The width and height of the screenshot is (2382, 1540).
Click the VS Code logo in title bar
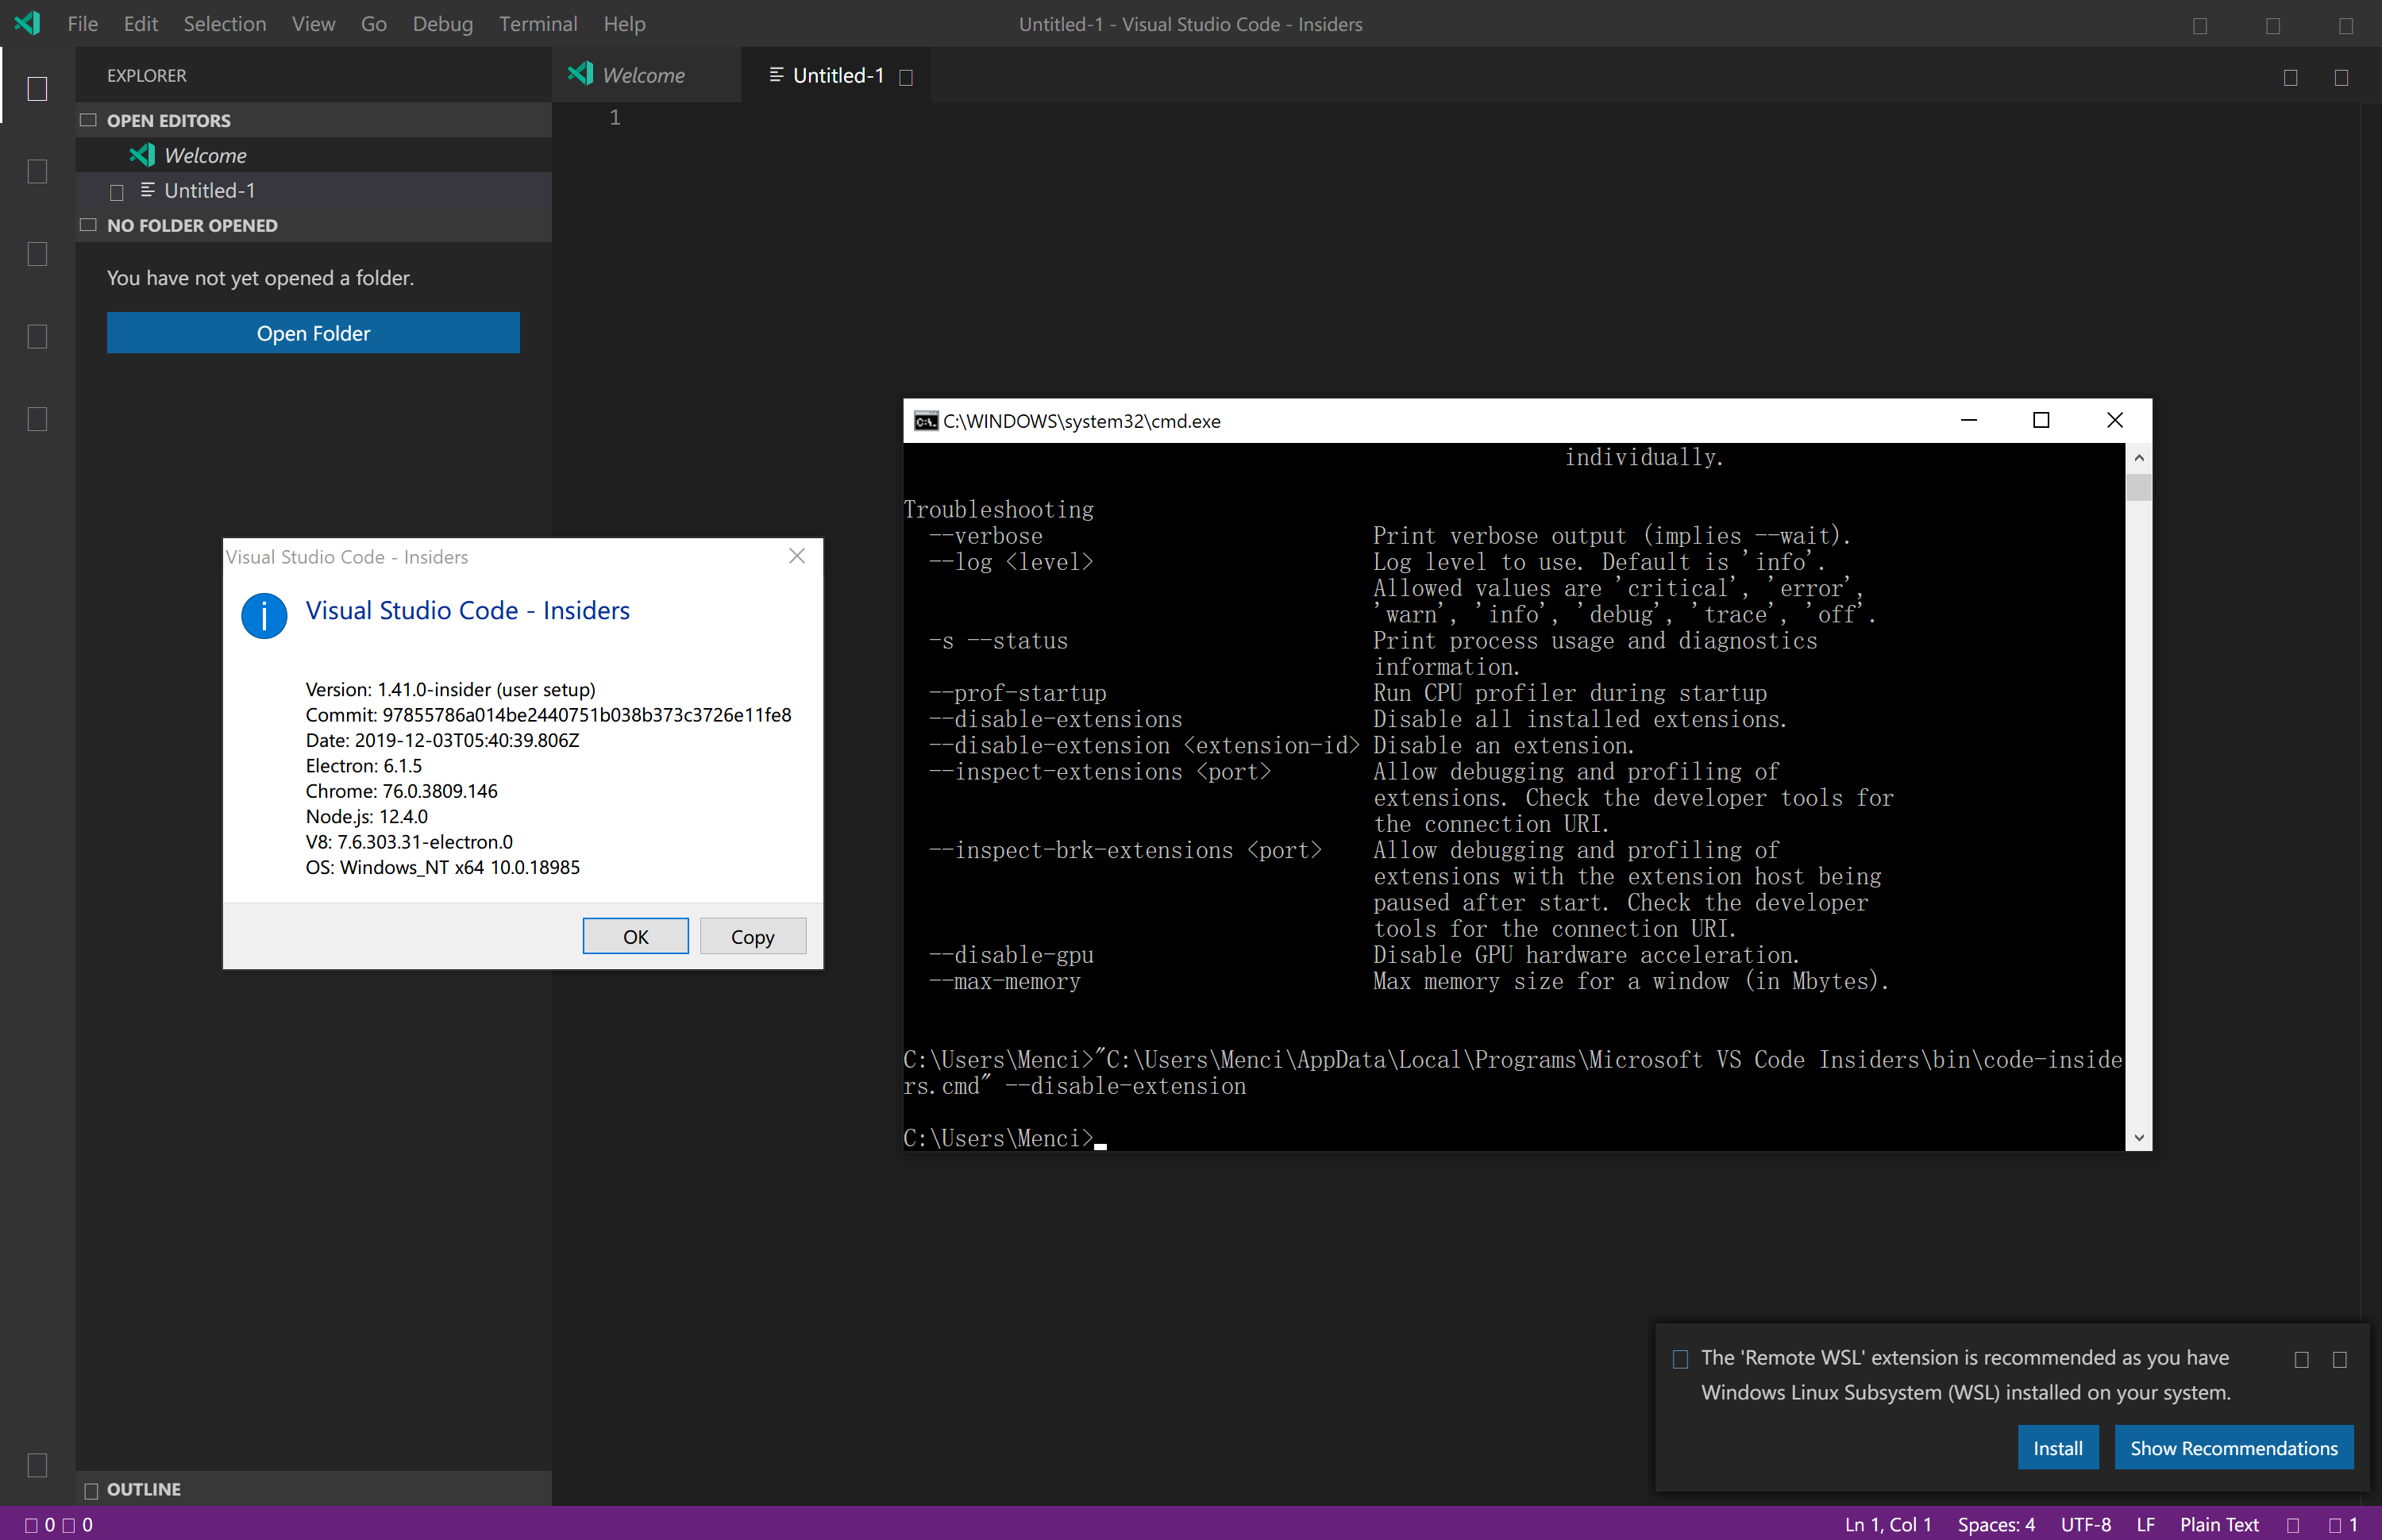pyautogui.click(x=28, y=23)
